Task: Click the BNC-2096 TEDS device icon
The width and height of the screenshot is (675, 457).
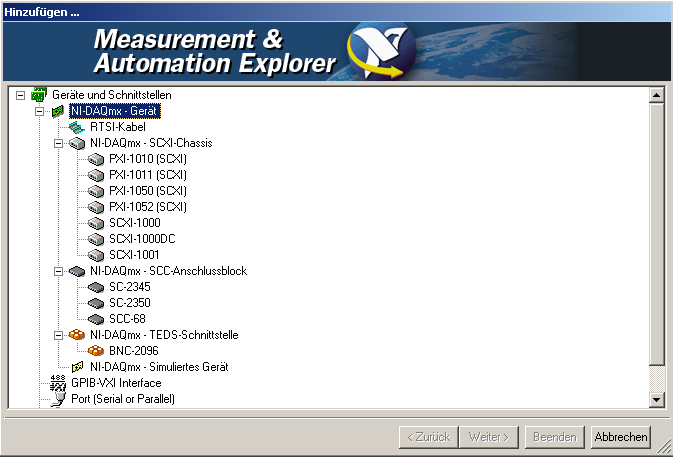Action: [96, 351]
